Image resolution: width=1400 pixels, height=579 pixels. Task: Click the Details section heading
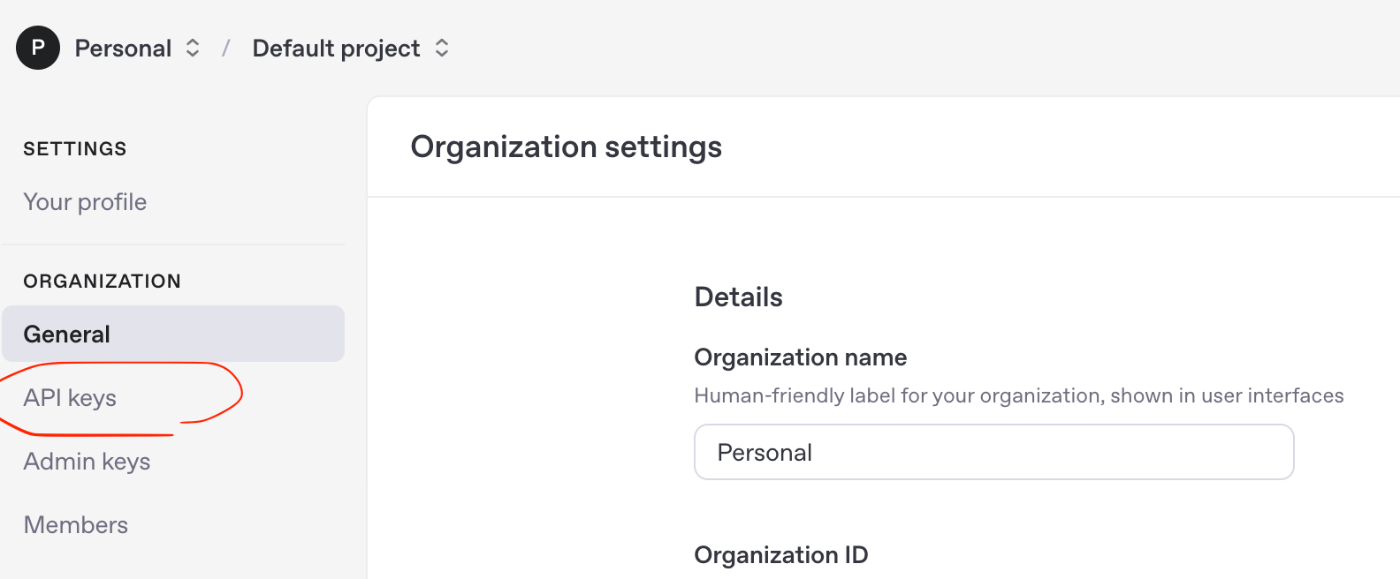738,297
